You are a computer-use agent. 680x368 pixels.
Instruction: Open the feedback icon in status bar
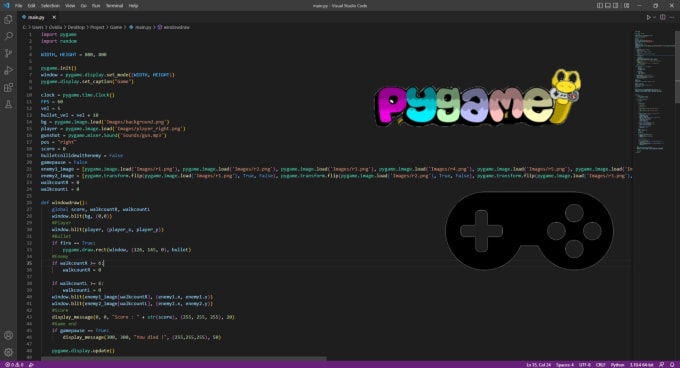click(661, 365)
